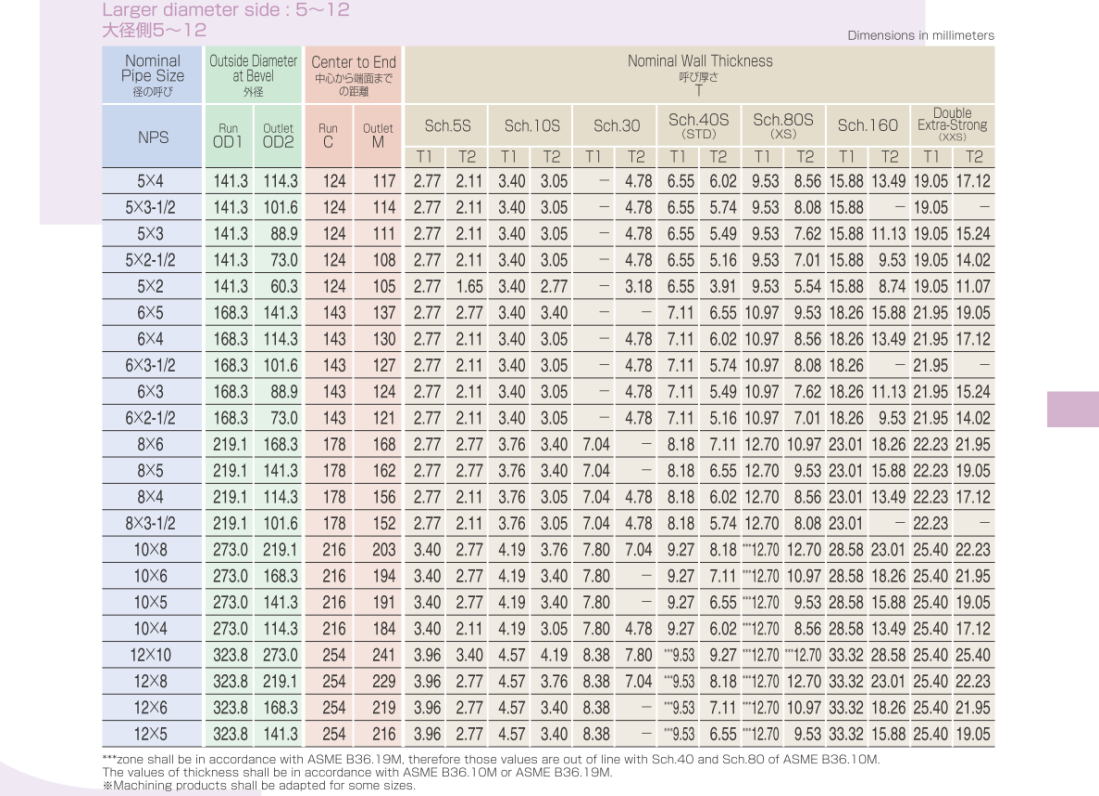Click Sch.40S T2 value '3.91' in 5×2 row
The height and width of the screenshot is (796, 1099).
pyautogui.click(x=723, y=287)
